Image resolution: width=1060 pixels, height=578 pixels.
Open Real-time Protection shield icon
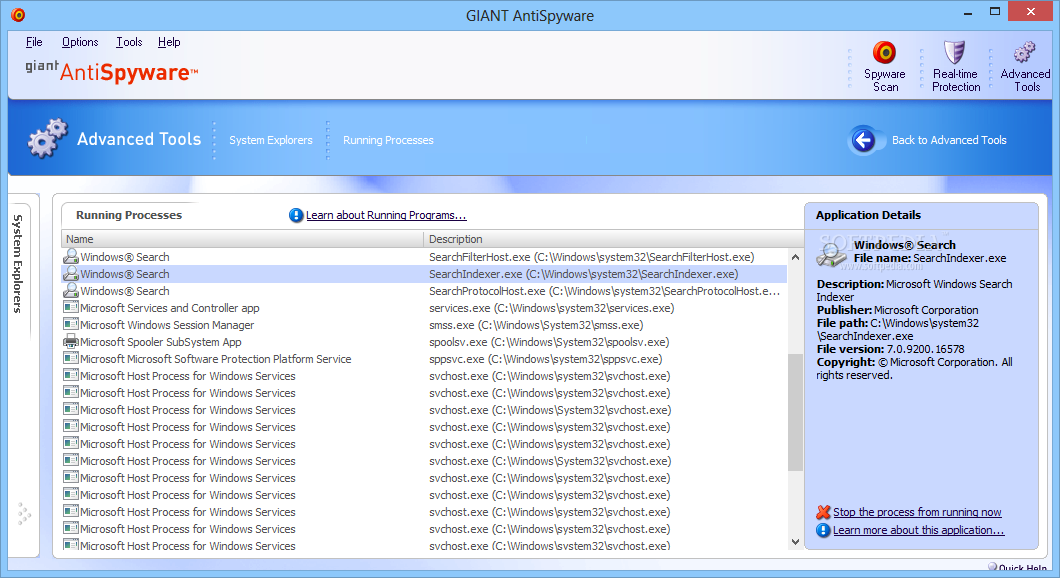pyautogui.click(x=955, y=53)
